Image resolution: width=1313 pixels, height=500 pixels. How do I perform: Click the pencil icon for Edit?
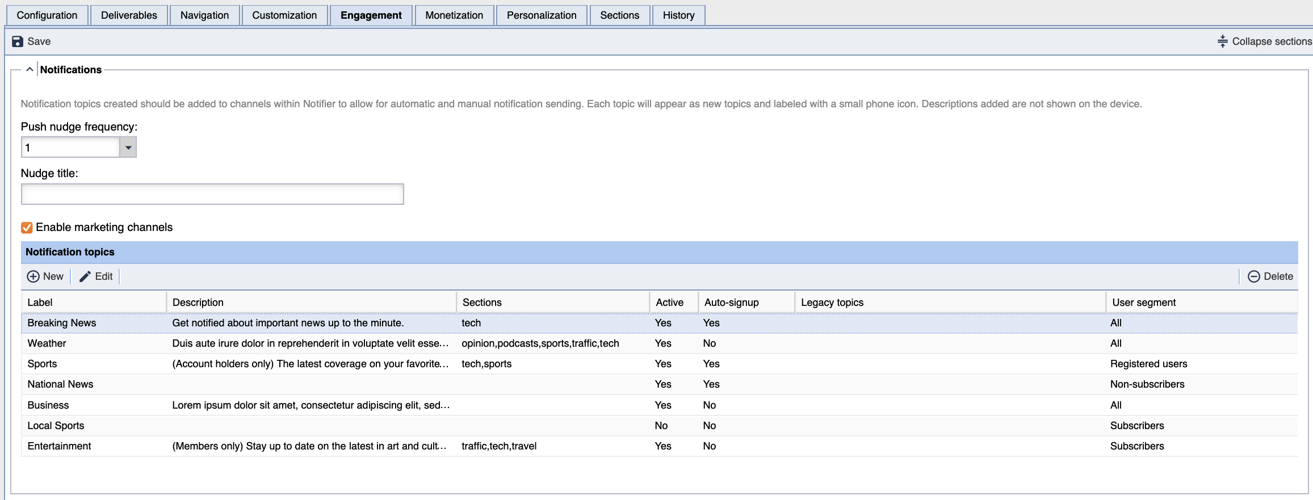pos(85,276)
